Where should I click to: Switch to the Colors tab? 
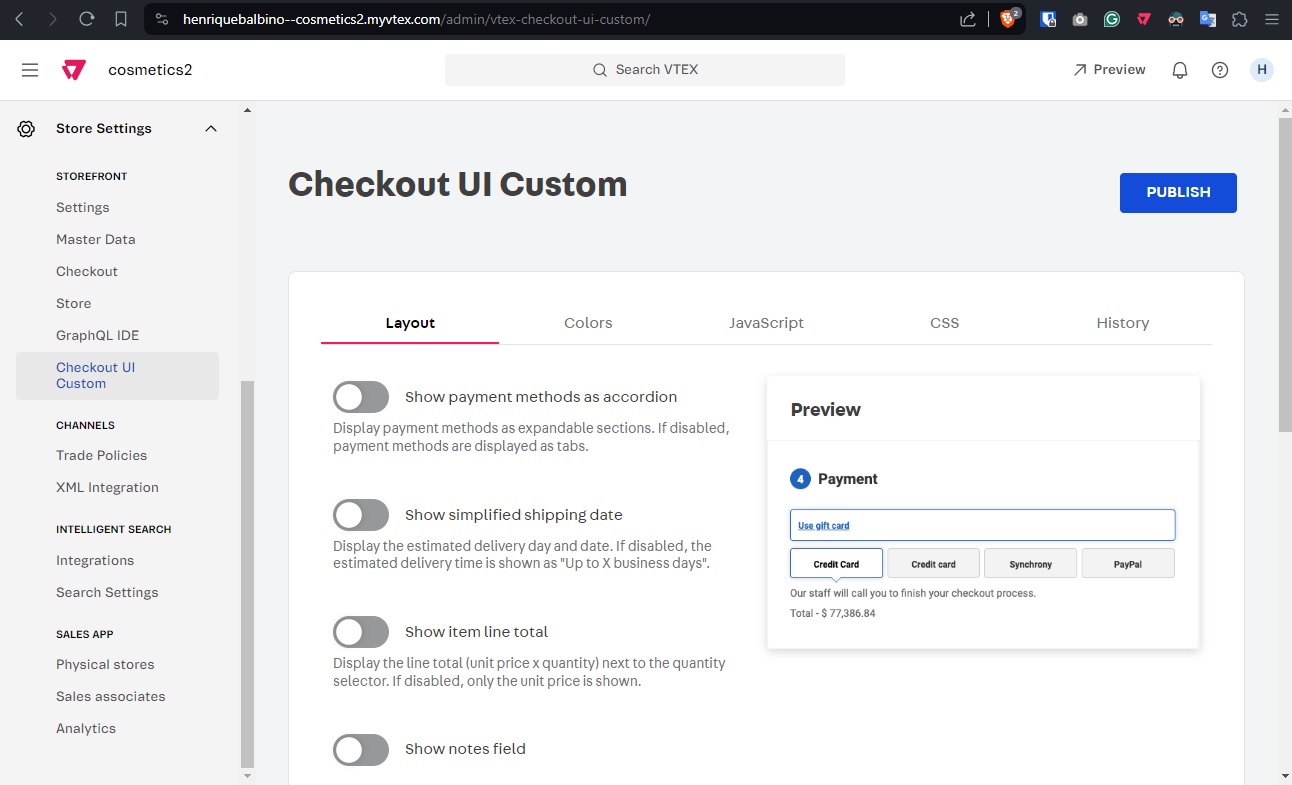[x=588, y=323]
